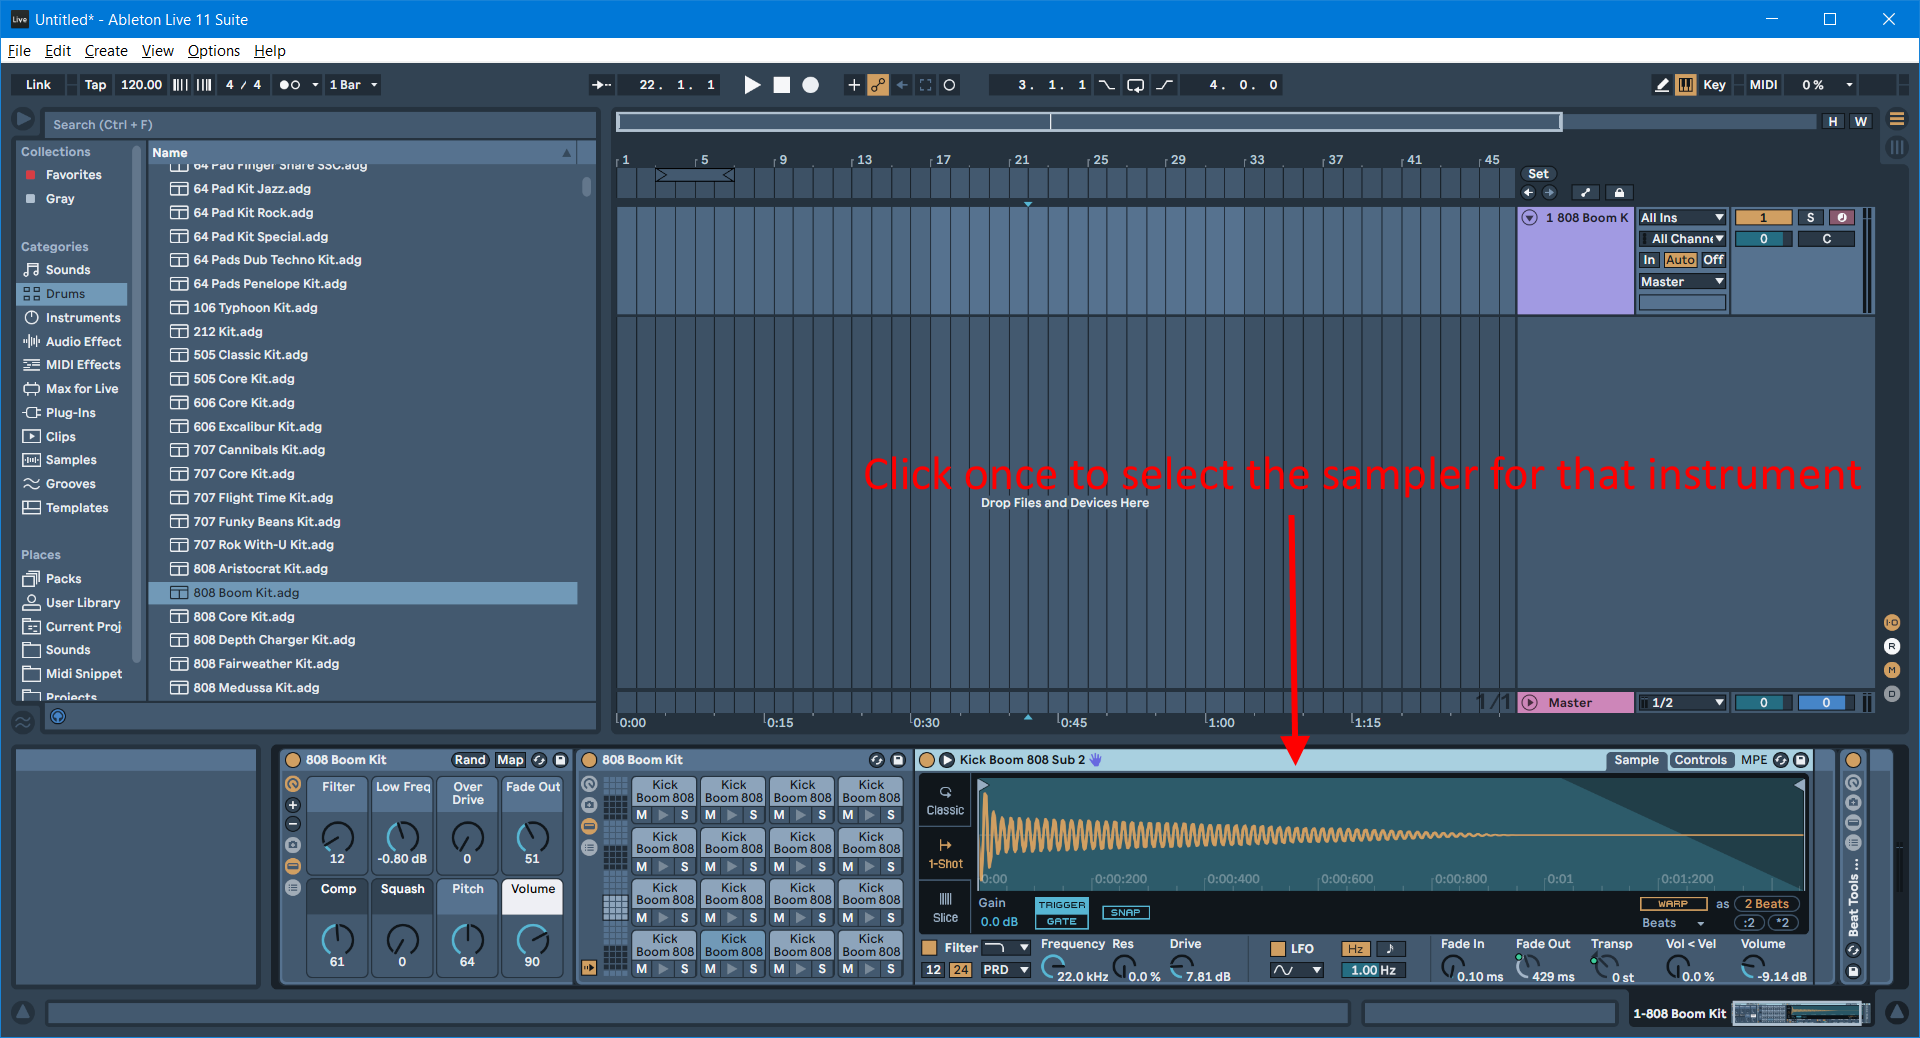The height and width of the screenshot is (1038, 1920).
Task: Open the Create menu
Action: (x=106, y=51)
